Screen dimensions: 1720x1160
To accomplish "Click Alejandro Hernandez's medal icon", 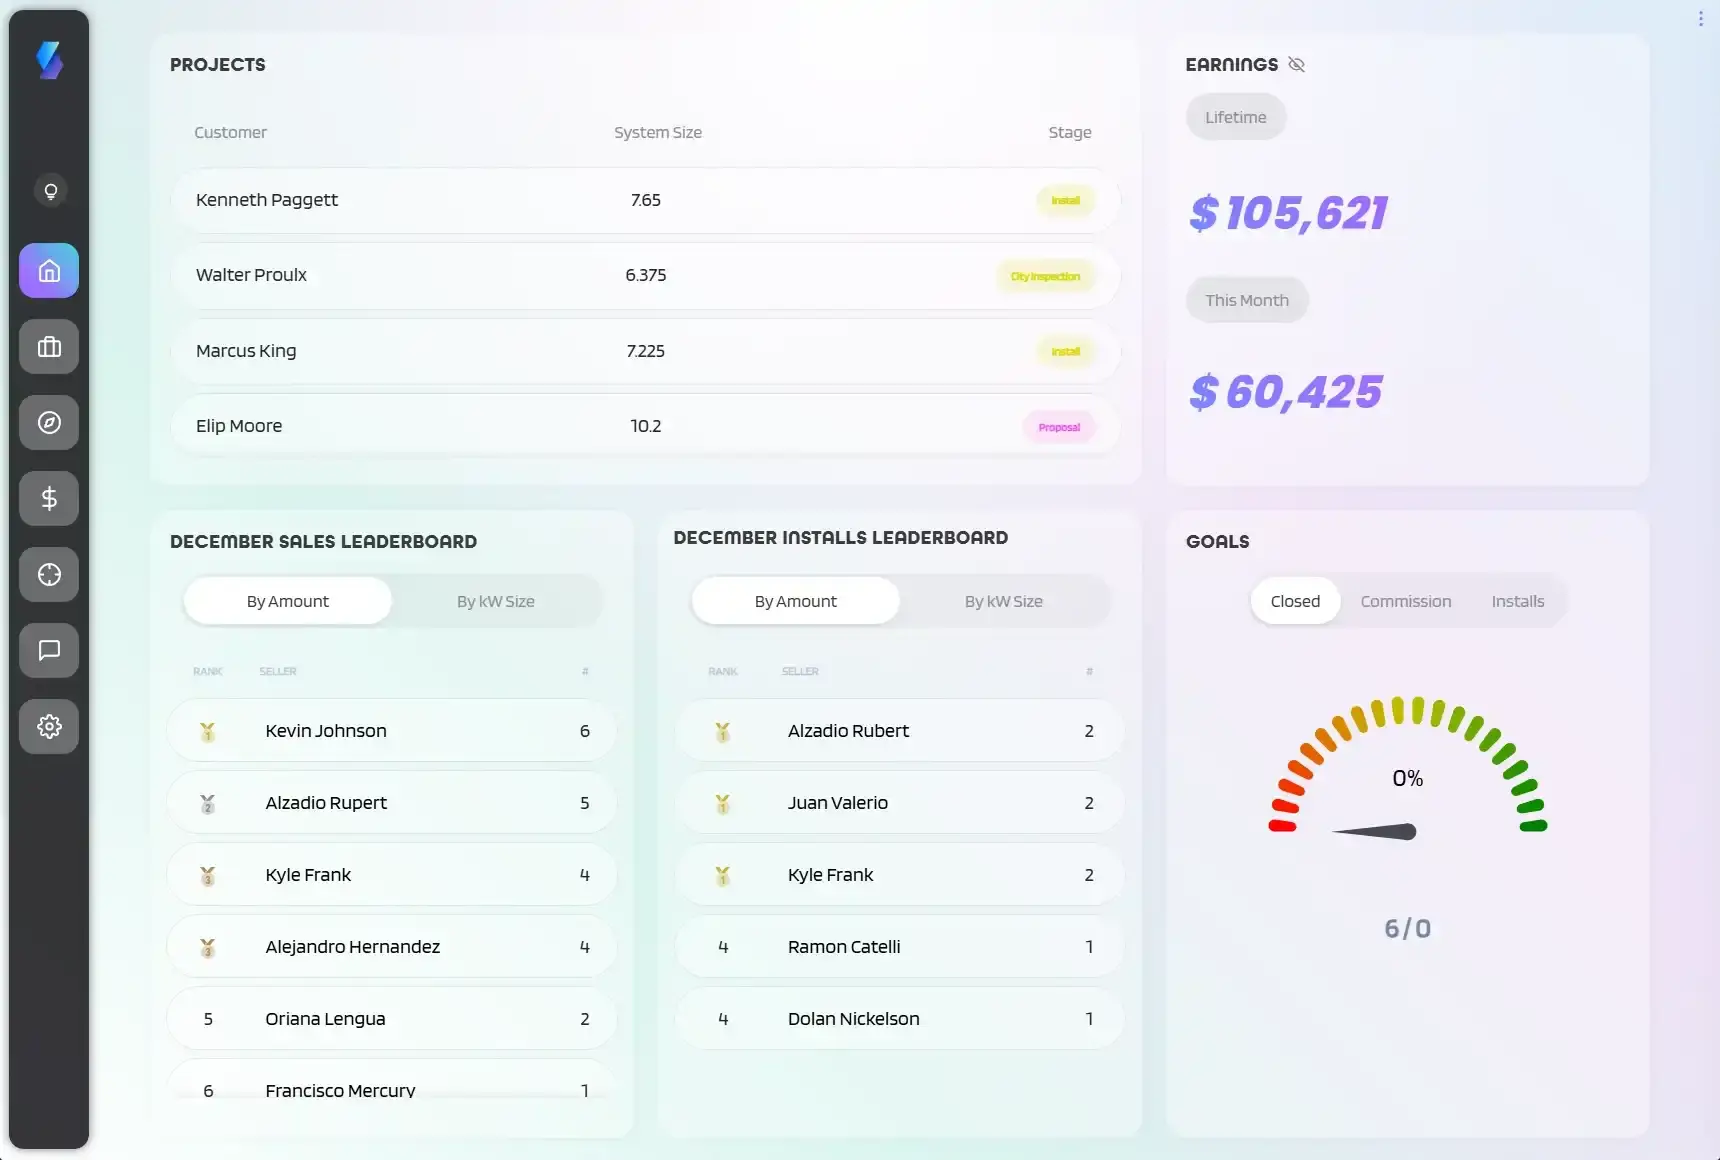I will 208,948.
